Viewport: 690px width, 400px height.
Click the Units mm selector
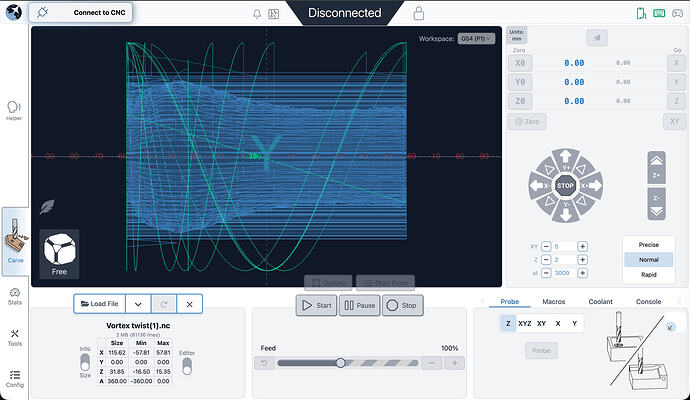518,36
